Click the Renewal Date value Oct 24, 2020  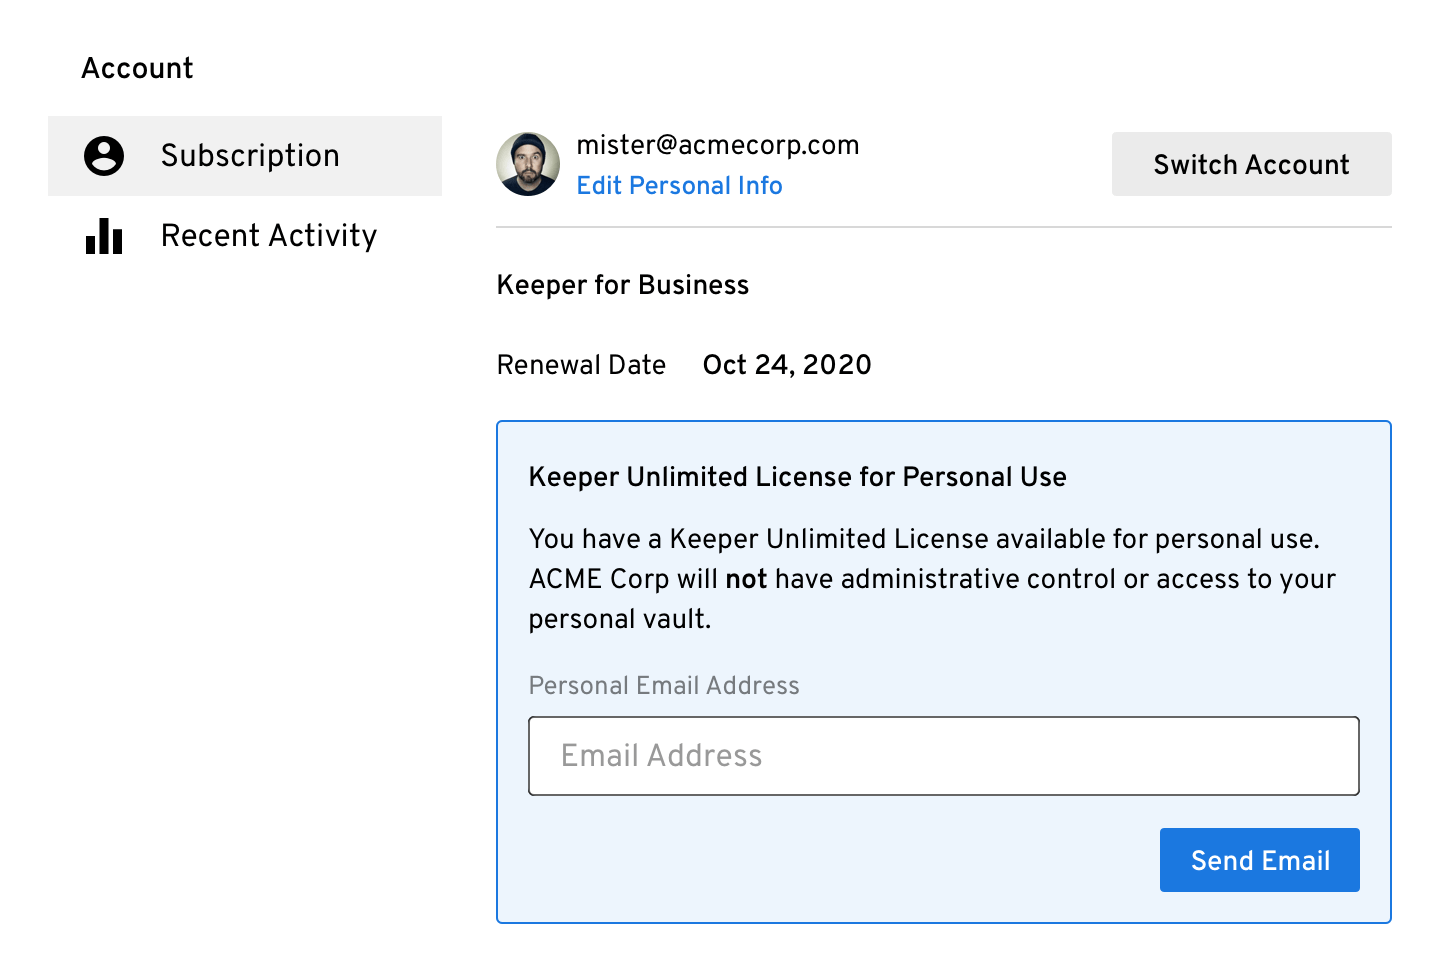(786, 364)
